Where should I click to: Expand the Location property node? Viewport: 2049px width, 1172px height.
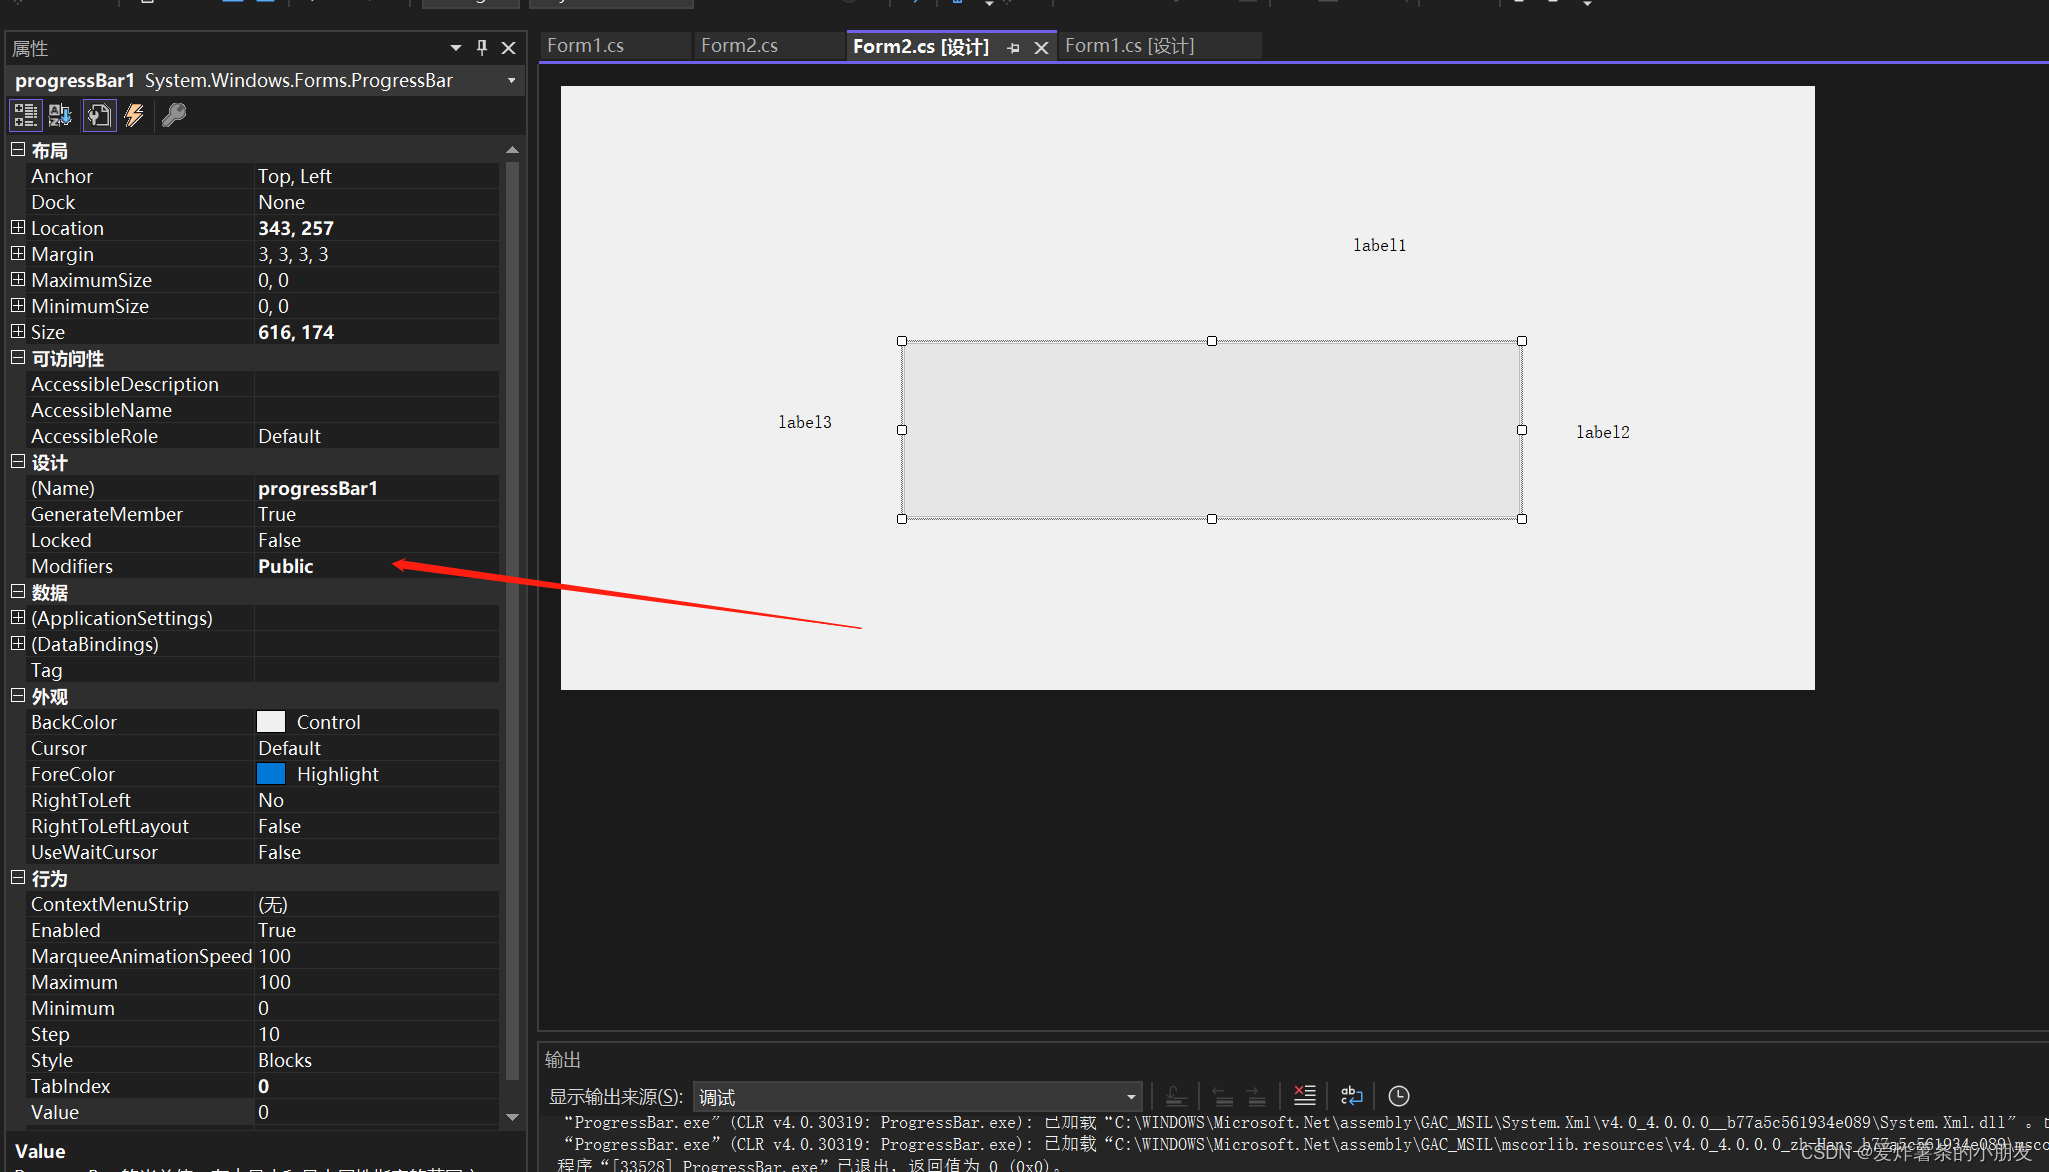(x=18, y=228)
